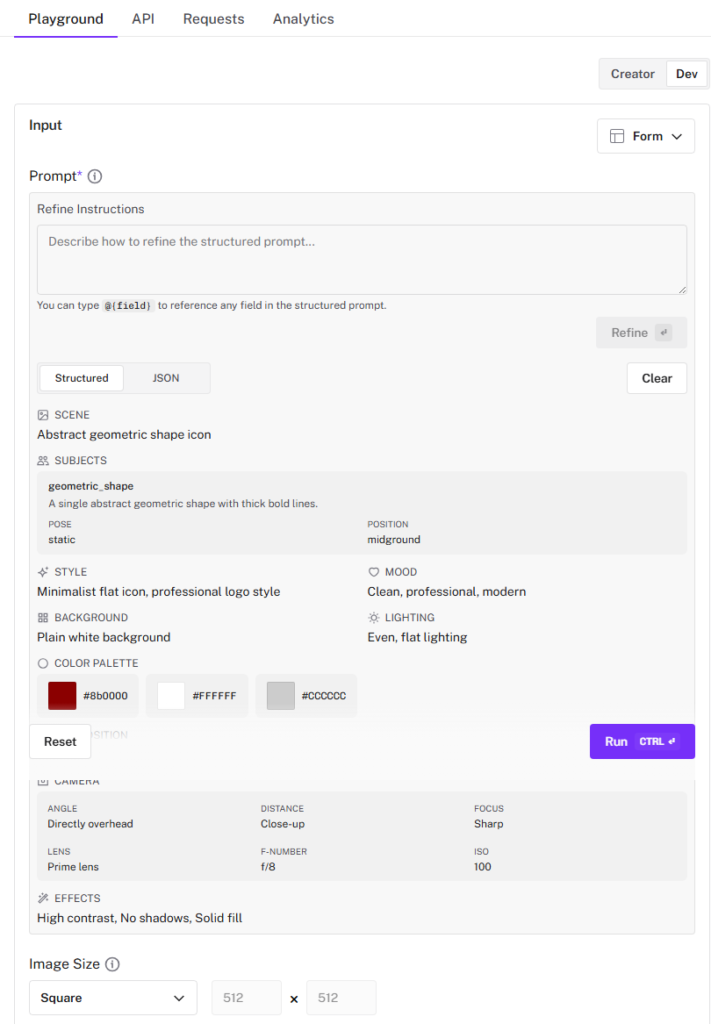Switch to Dev mode
This screenshot has height=1024, width=711.
point(686,74)
